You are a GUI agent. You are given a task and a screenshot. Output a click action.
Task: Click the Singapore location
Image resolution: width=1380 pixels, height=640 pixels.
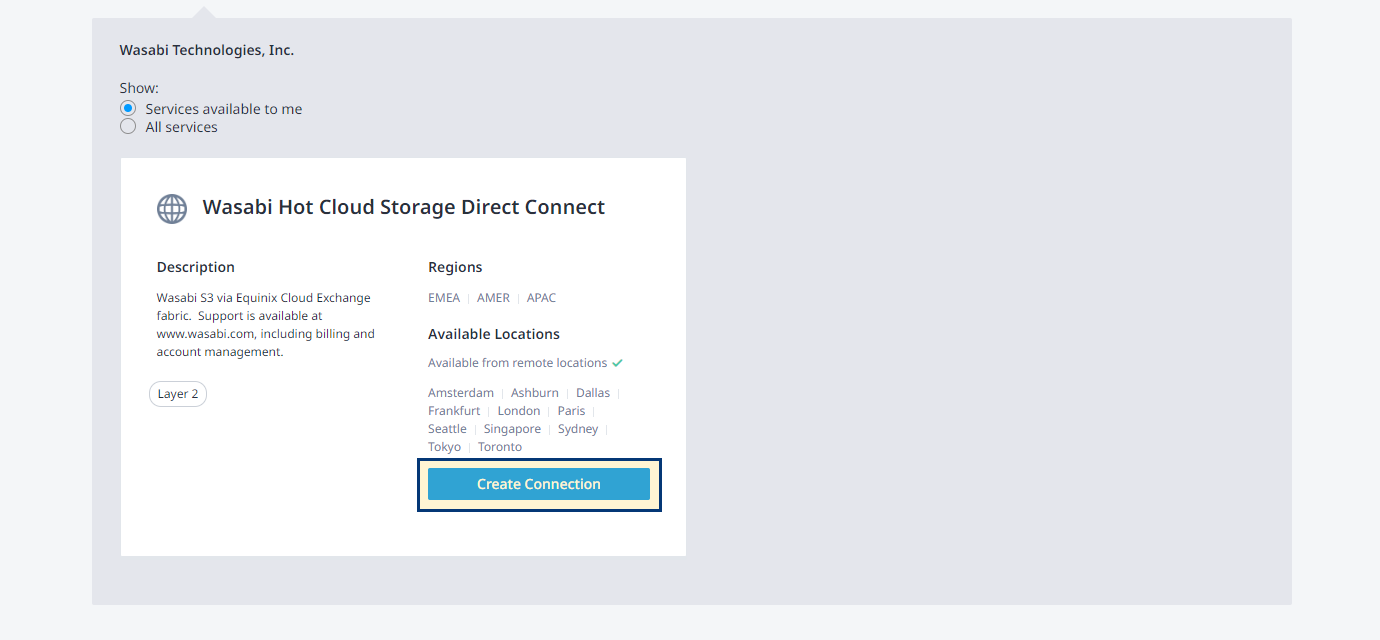click(512, 429)
